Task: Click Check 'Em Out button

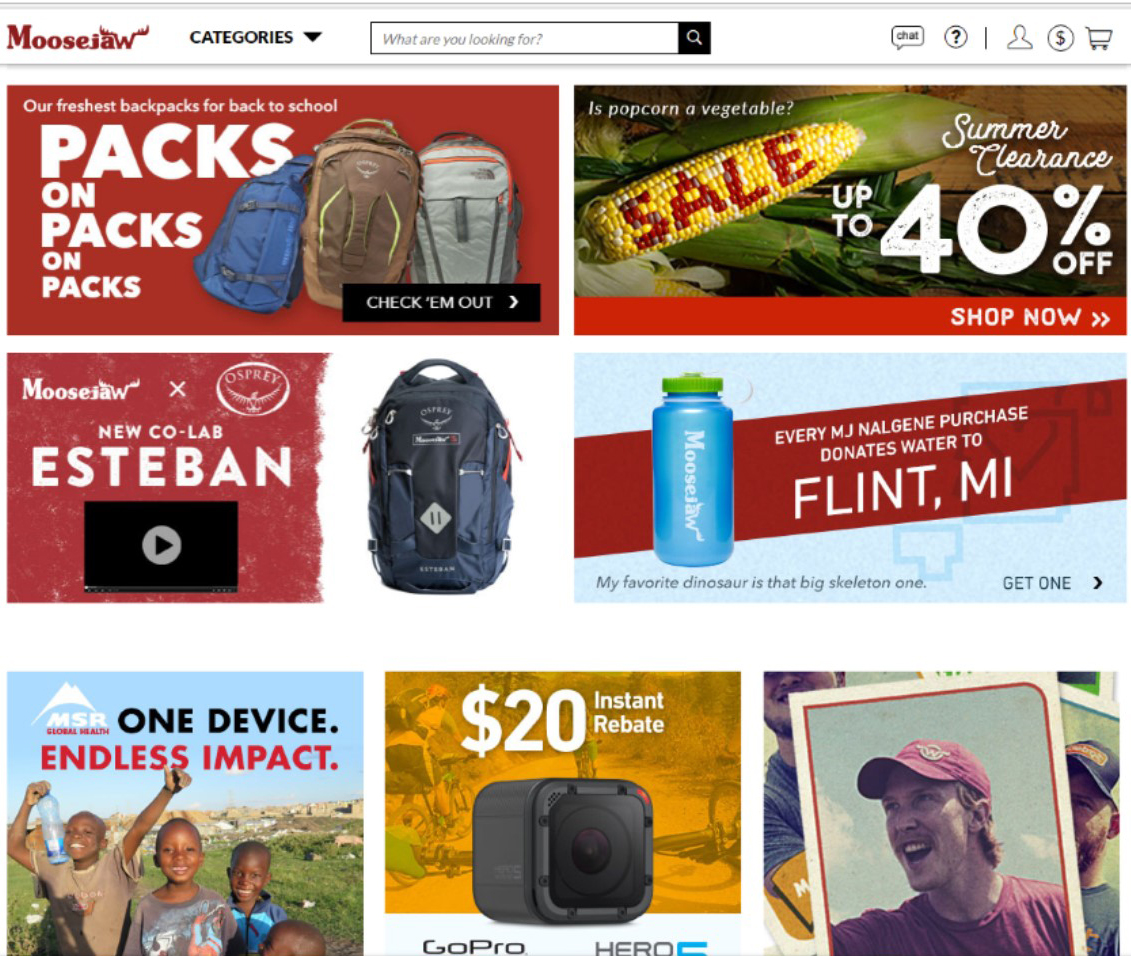Action: coord(441,302)
